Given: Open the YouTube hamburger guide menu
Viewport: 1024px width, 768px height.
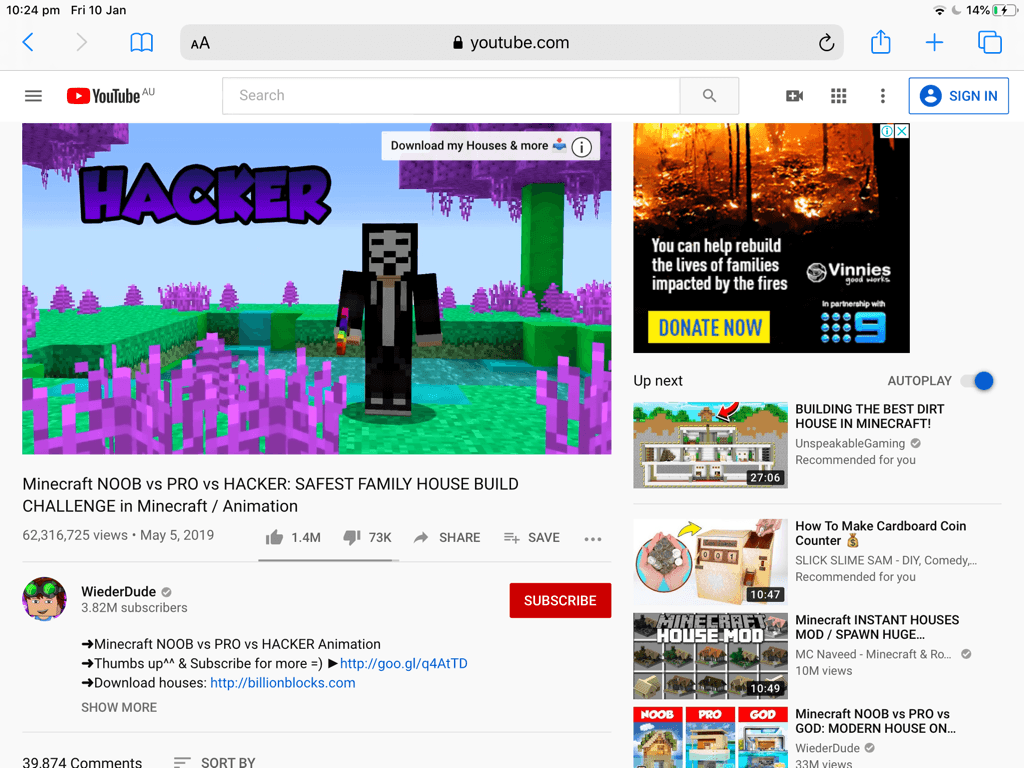Looking at the screenshot, I should pos(33,96).
